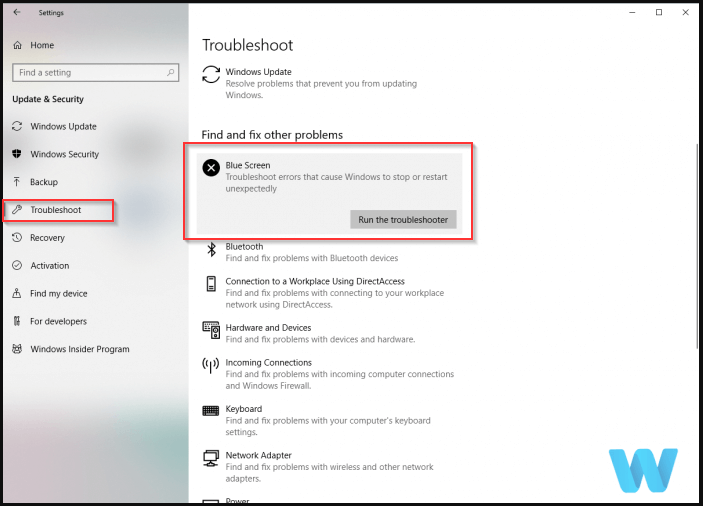
Task: Click the Incoming Connections antenna icon
Action: [210, 365]
